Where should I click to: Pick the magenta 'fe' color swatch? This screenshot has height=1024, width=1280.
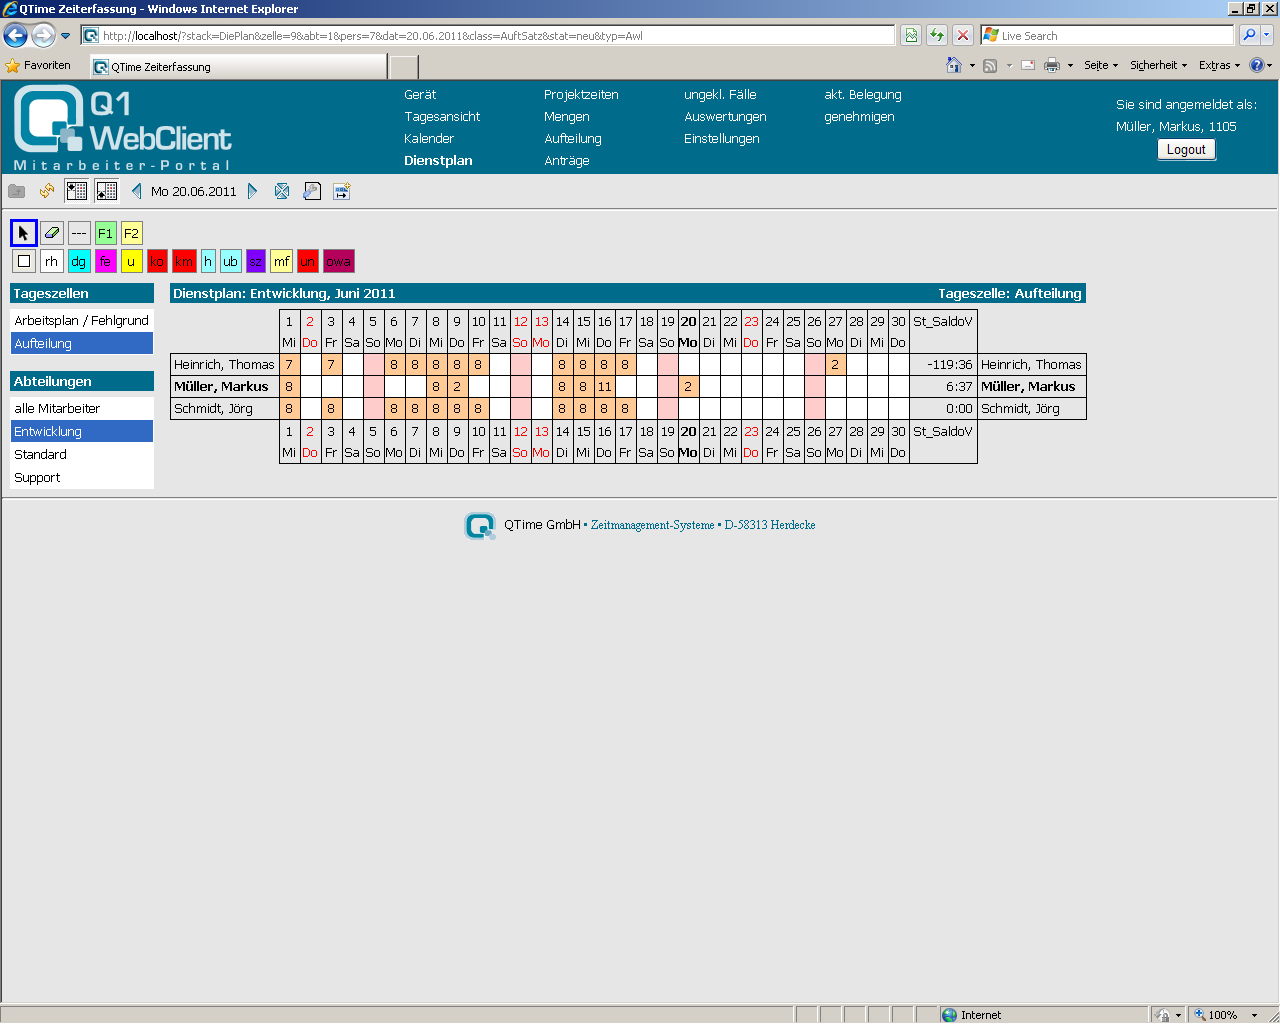[105, 261]
